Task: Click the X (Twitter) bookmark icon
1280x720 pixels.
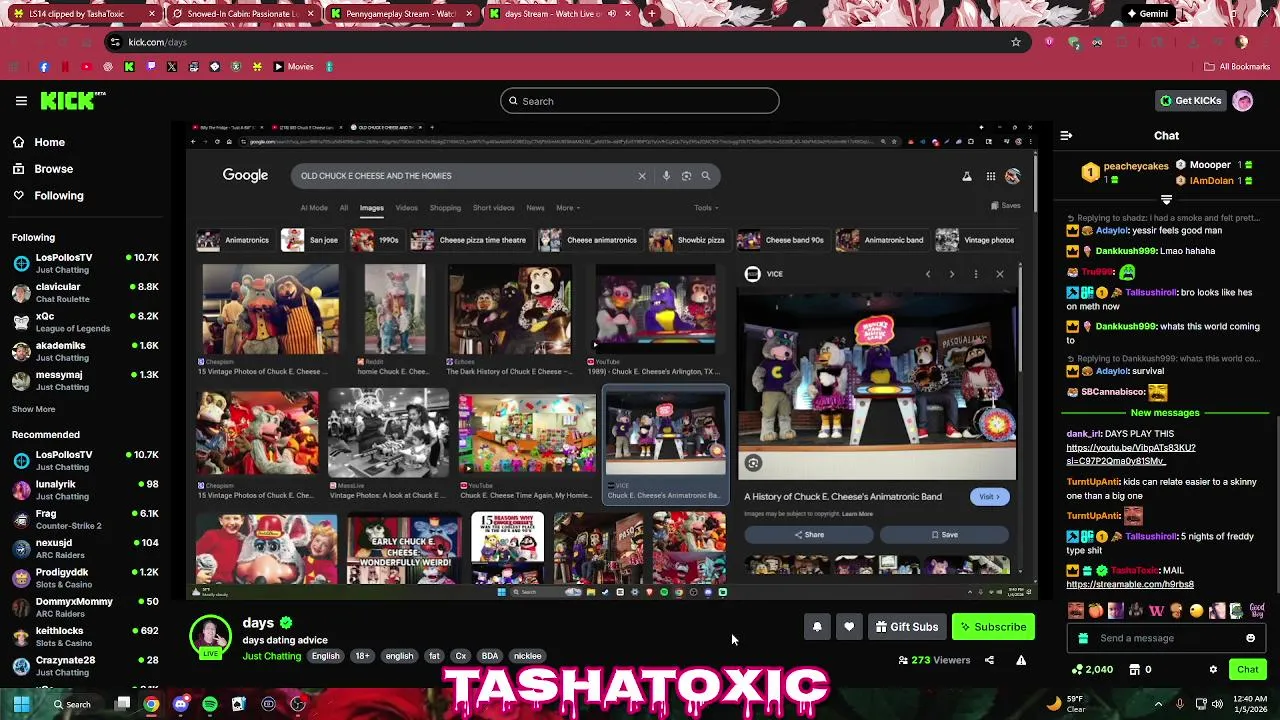Action: (x=172, y=67)
